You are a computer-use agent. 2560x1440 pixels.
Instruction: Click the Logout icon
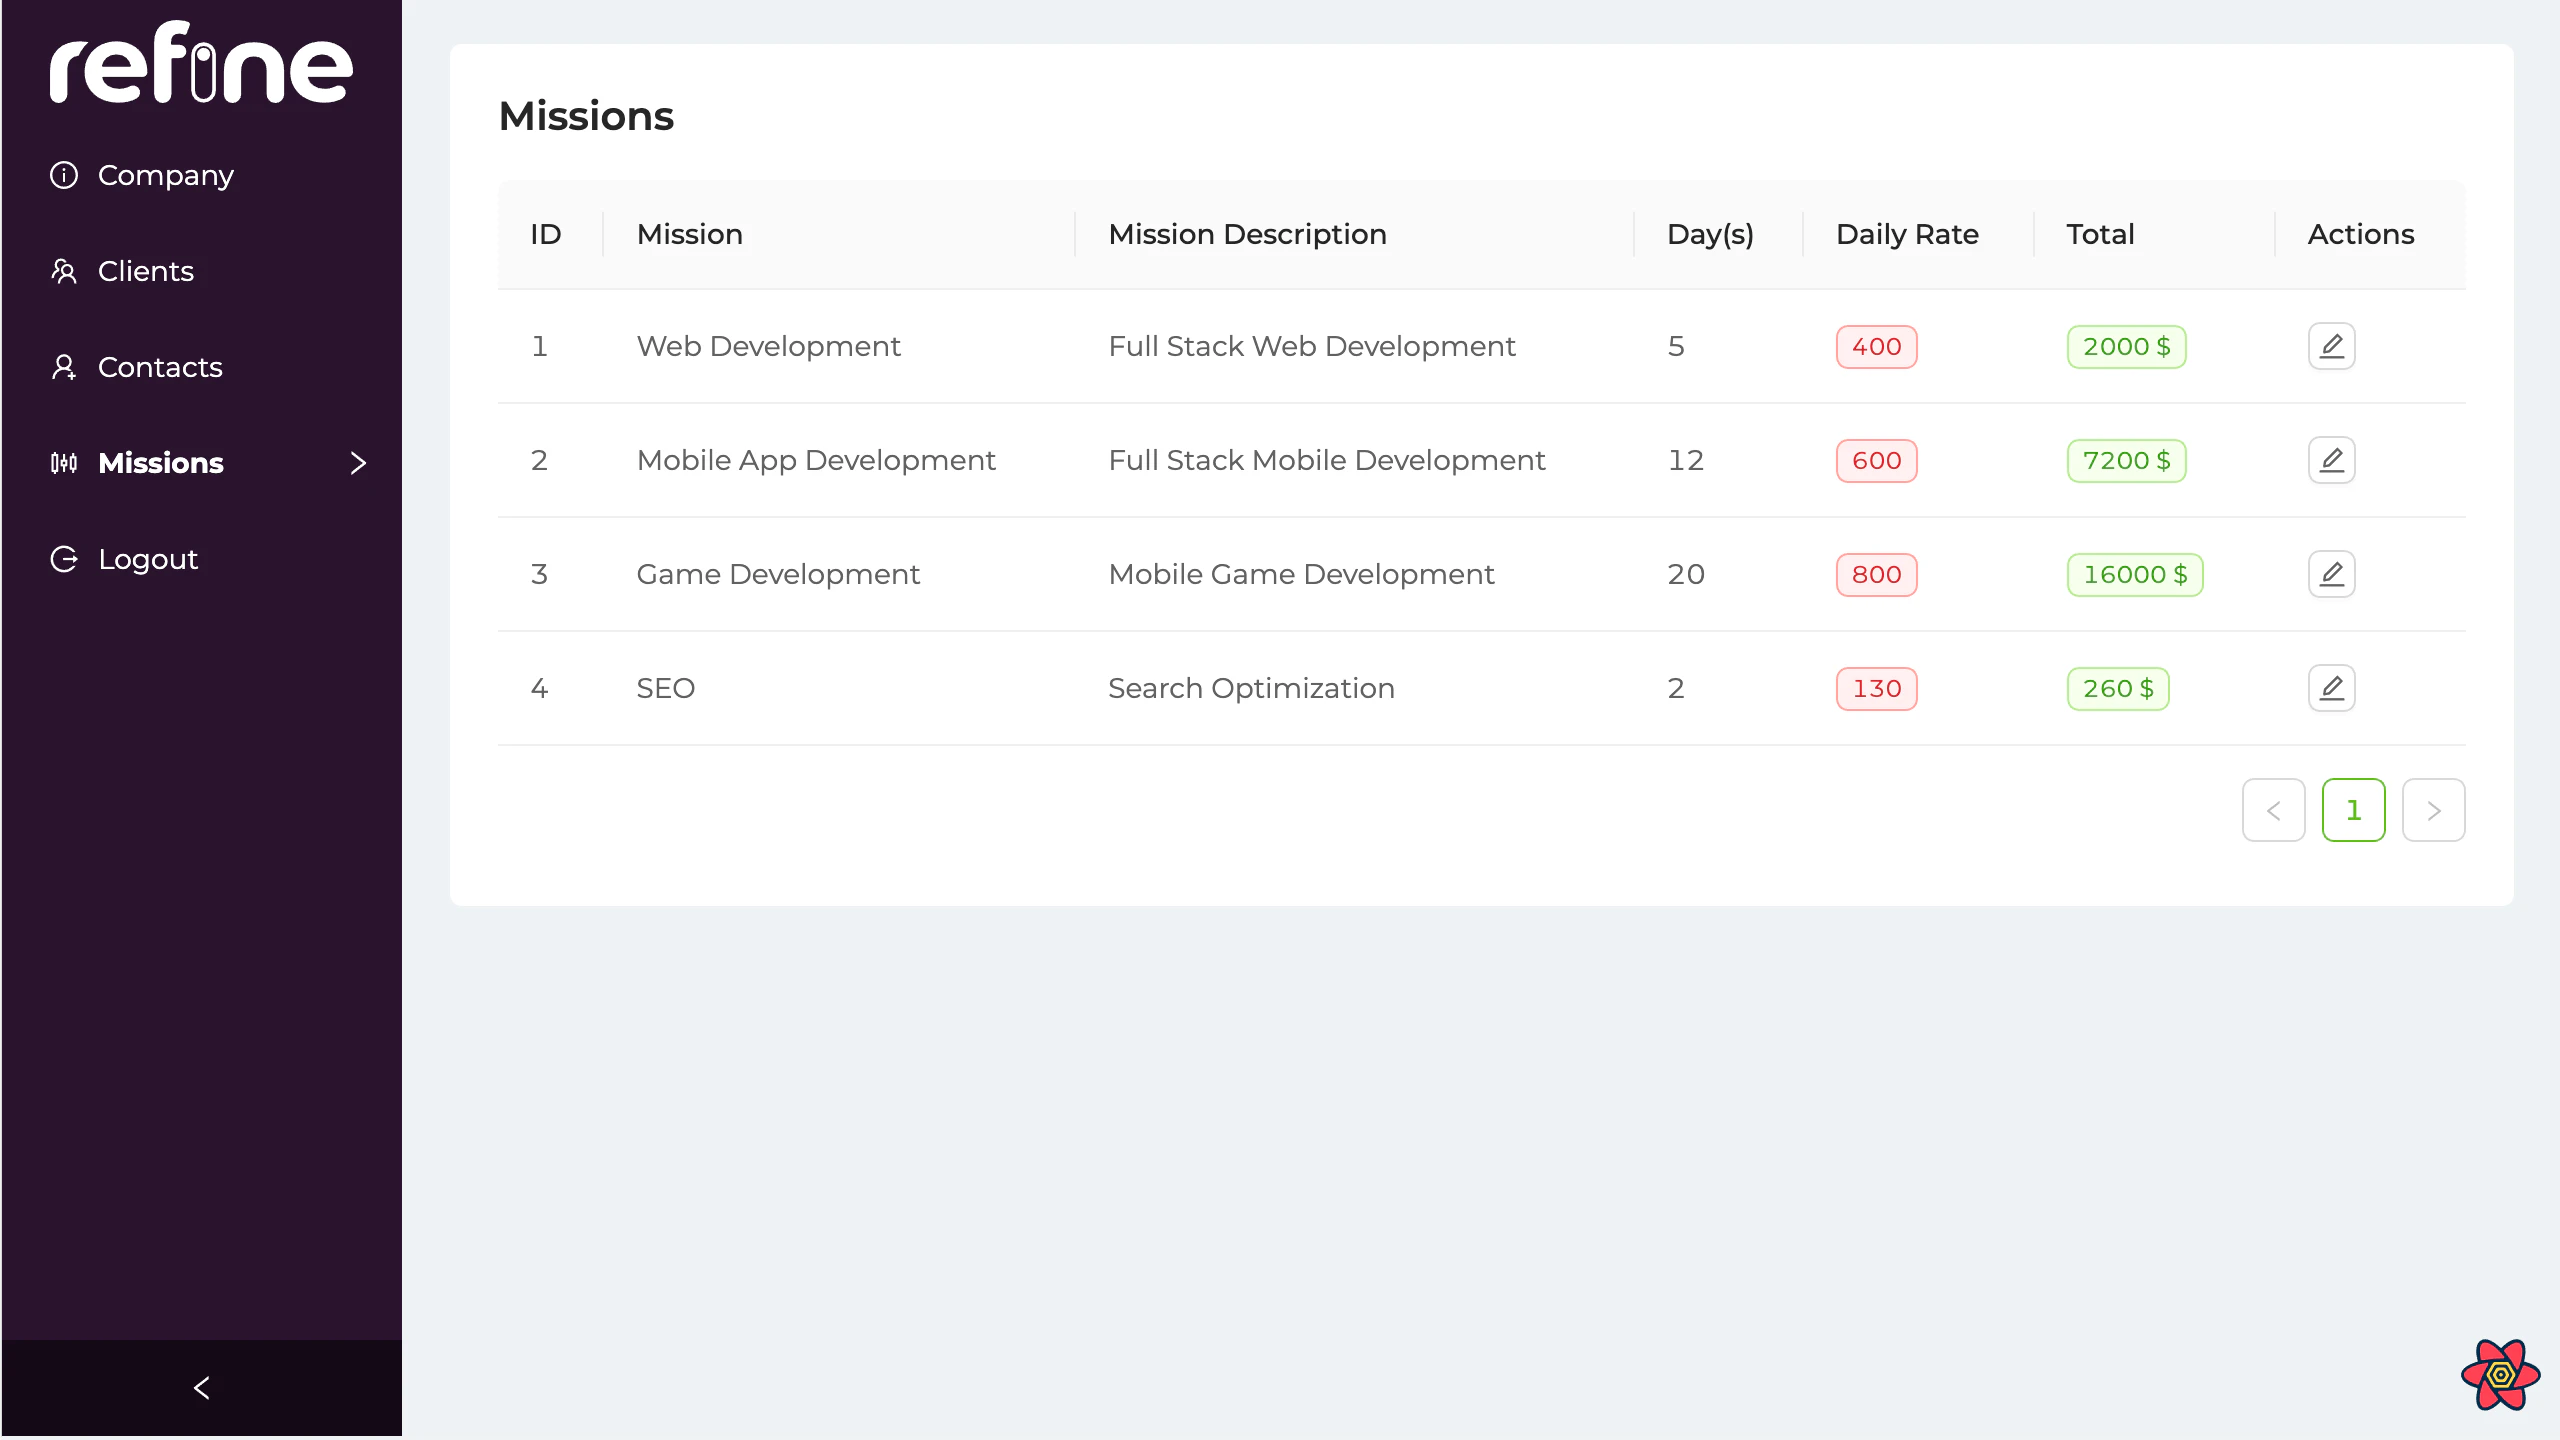64,559
